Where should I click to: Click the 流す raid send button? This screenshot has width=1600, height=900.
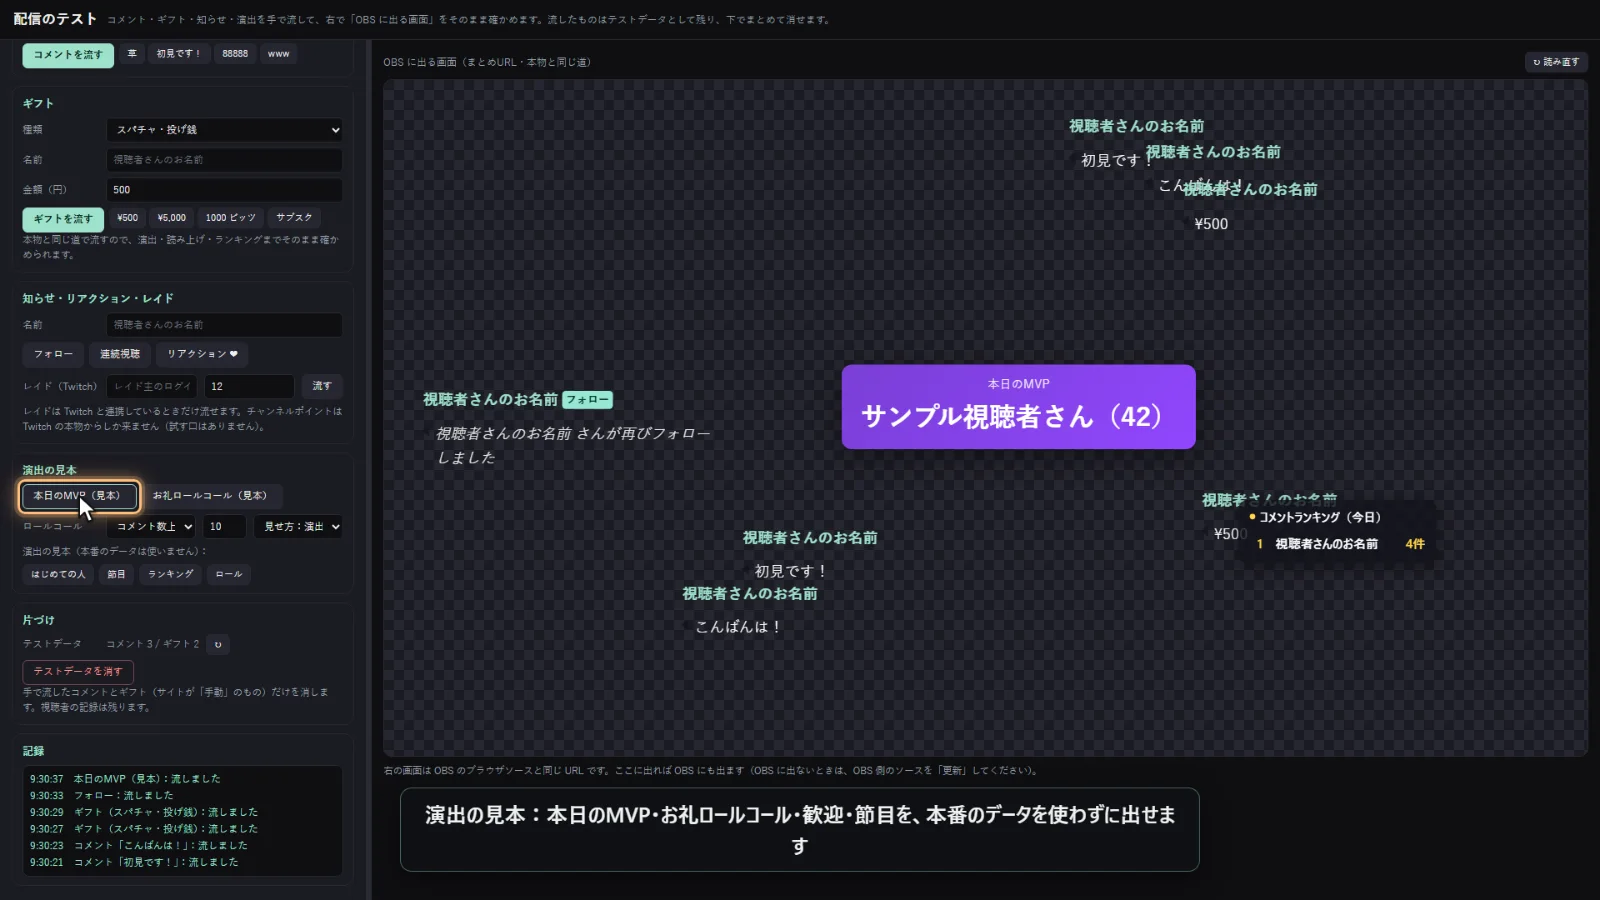[x=322, y=386]
